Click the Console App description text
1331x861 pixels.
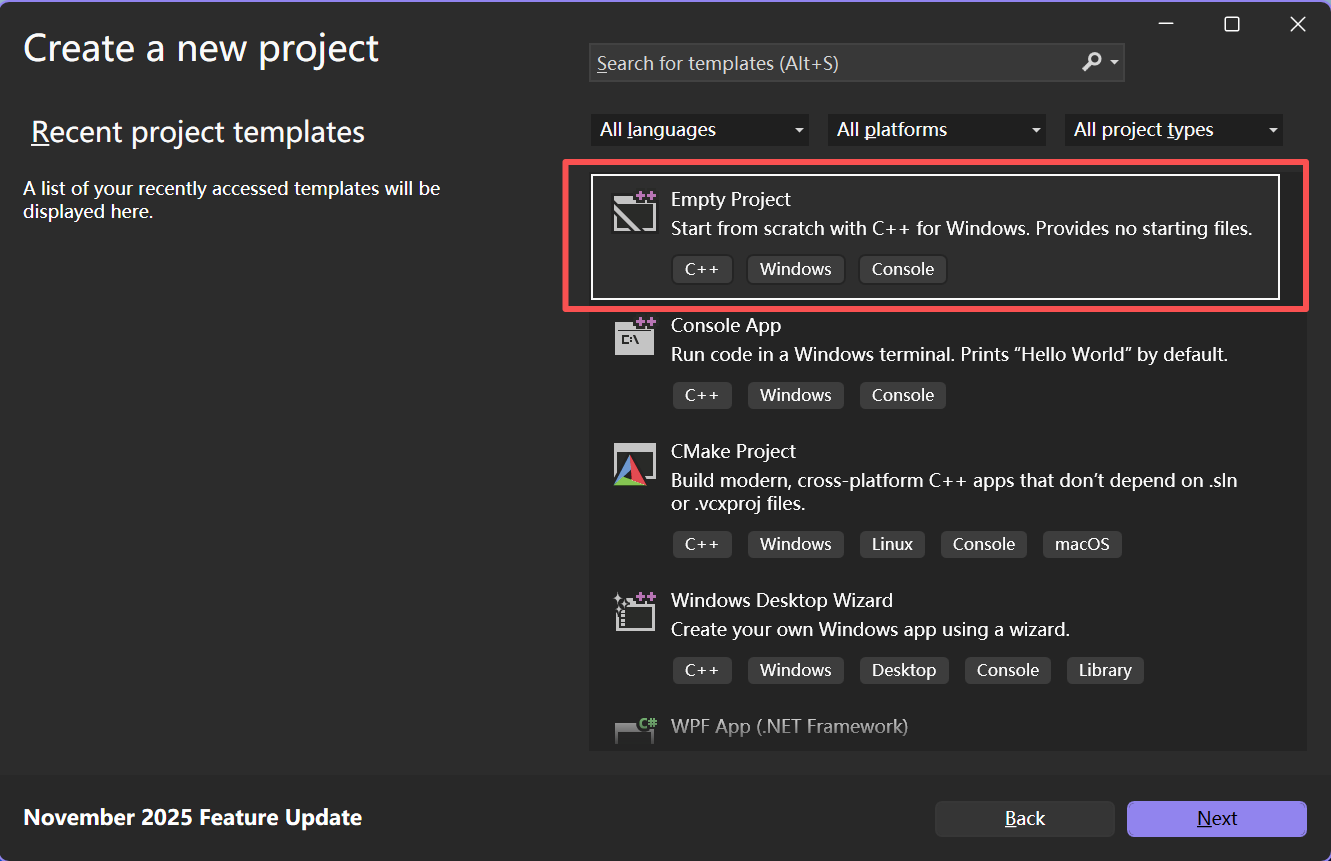click(949, 355)
